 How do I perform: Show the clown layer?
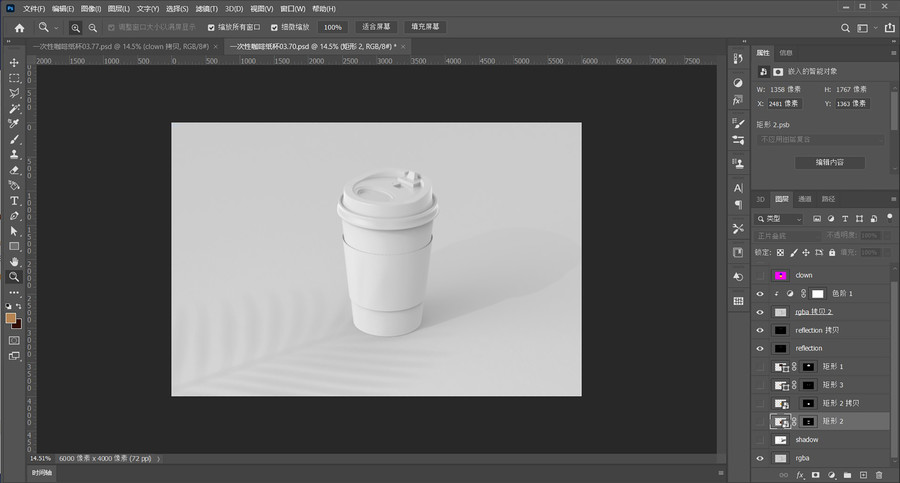point(761,275)
